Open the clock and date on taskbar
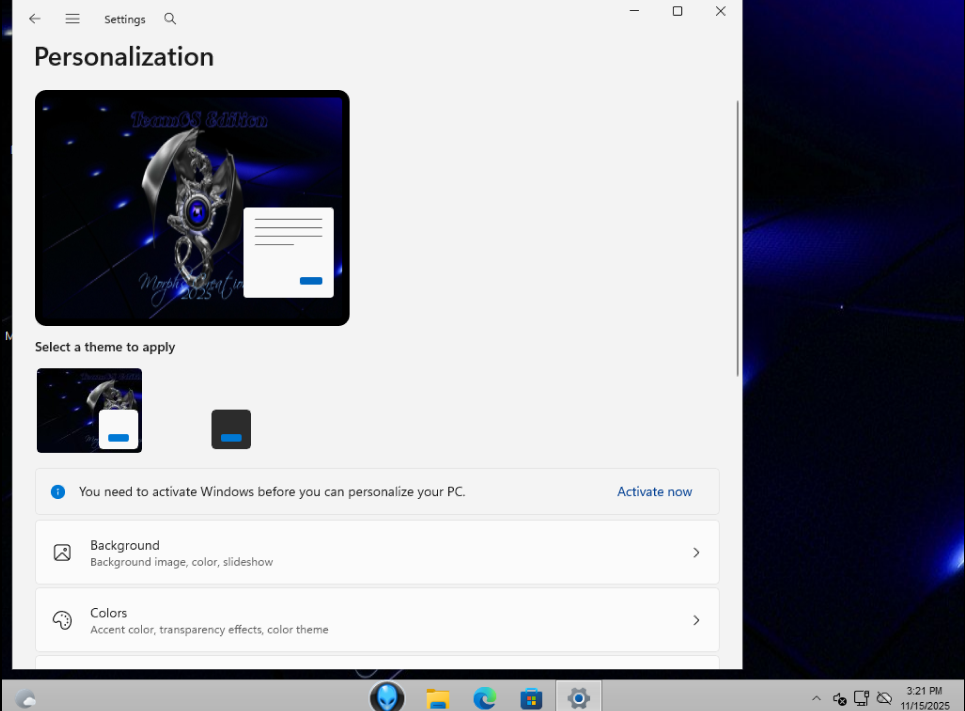 click(x=923, y=698)
